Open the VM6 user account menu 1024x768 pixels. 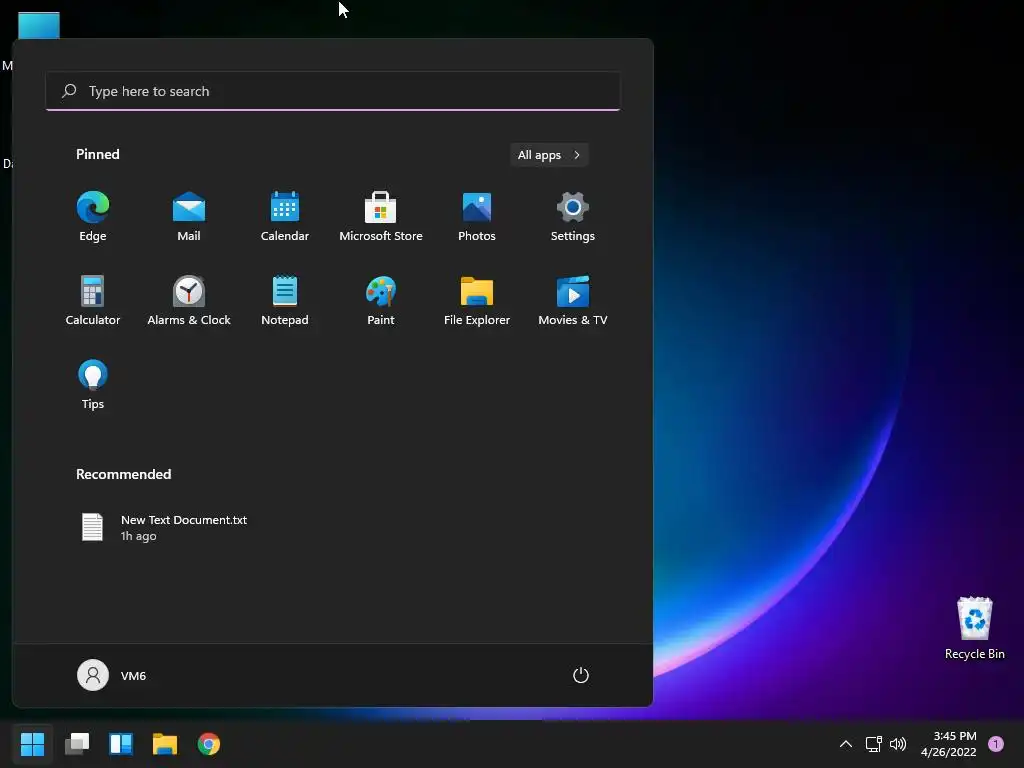click(112, 675)
